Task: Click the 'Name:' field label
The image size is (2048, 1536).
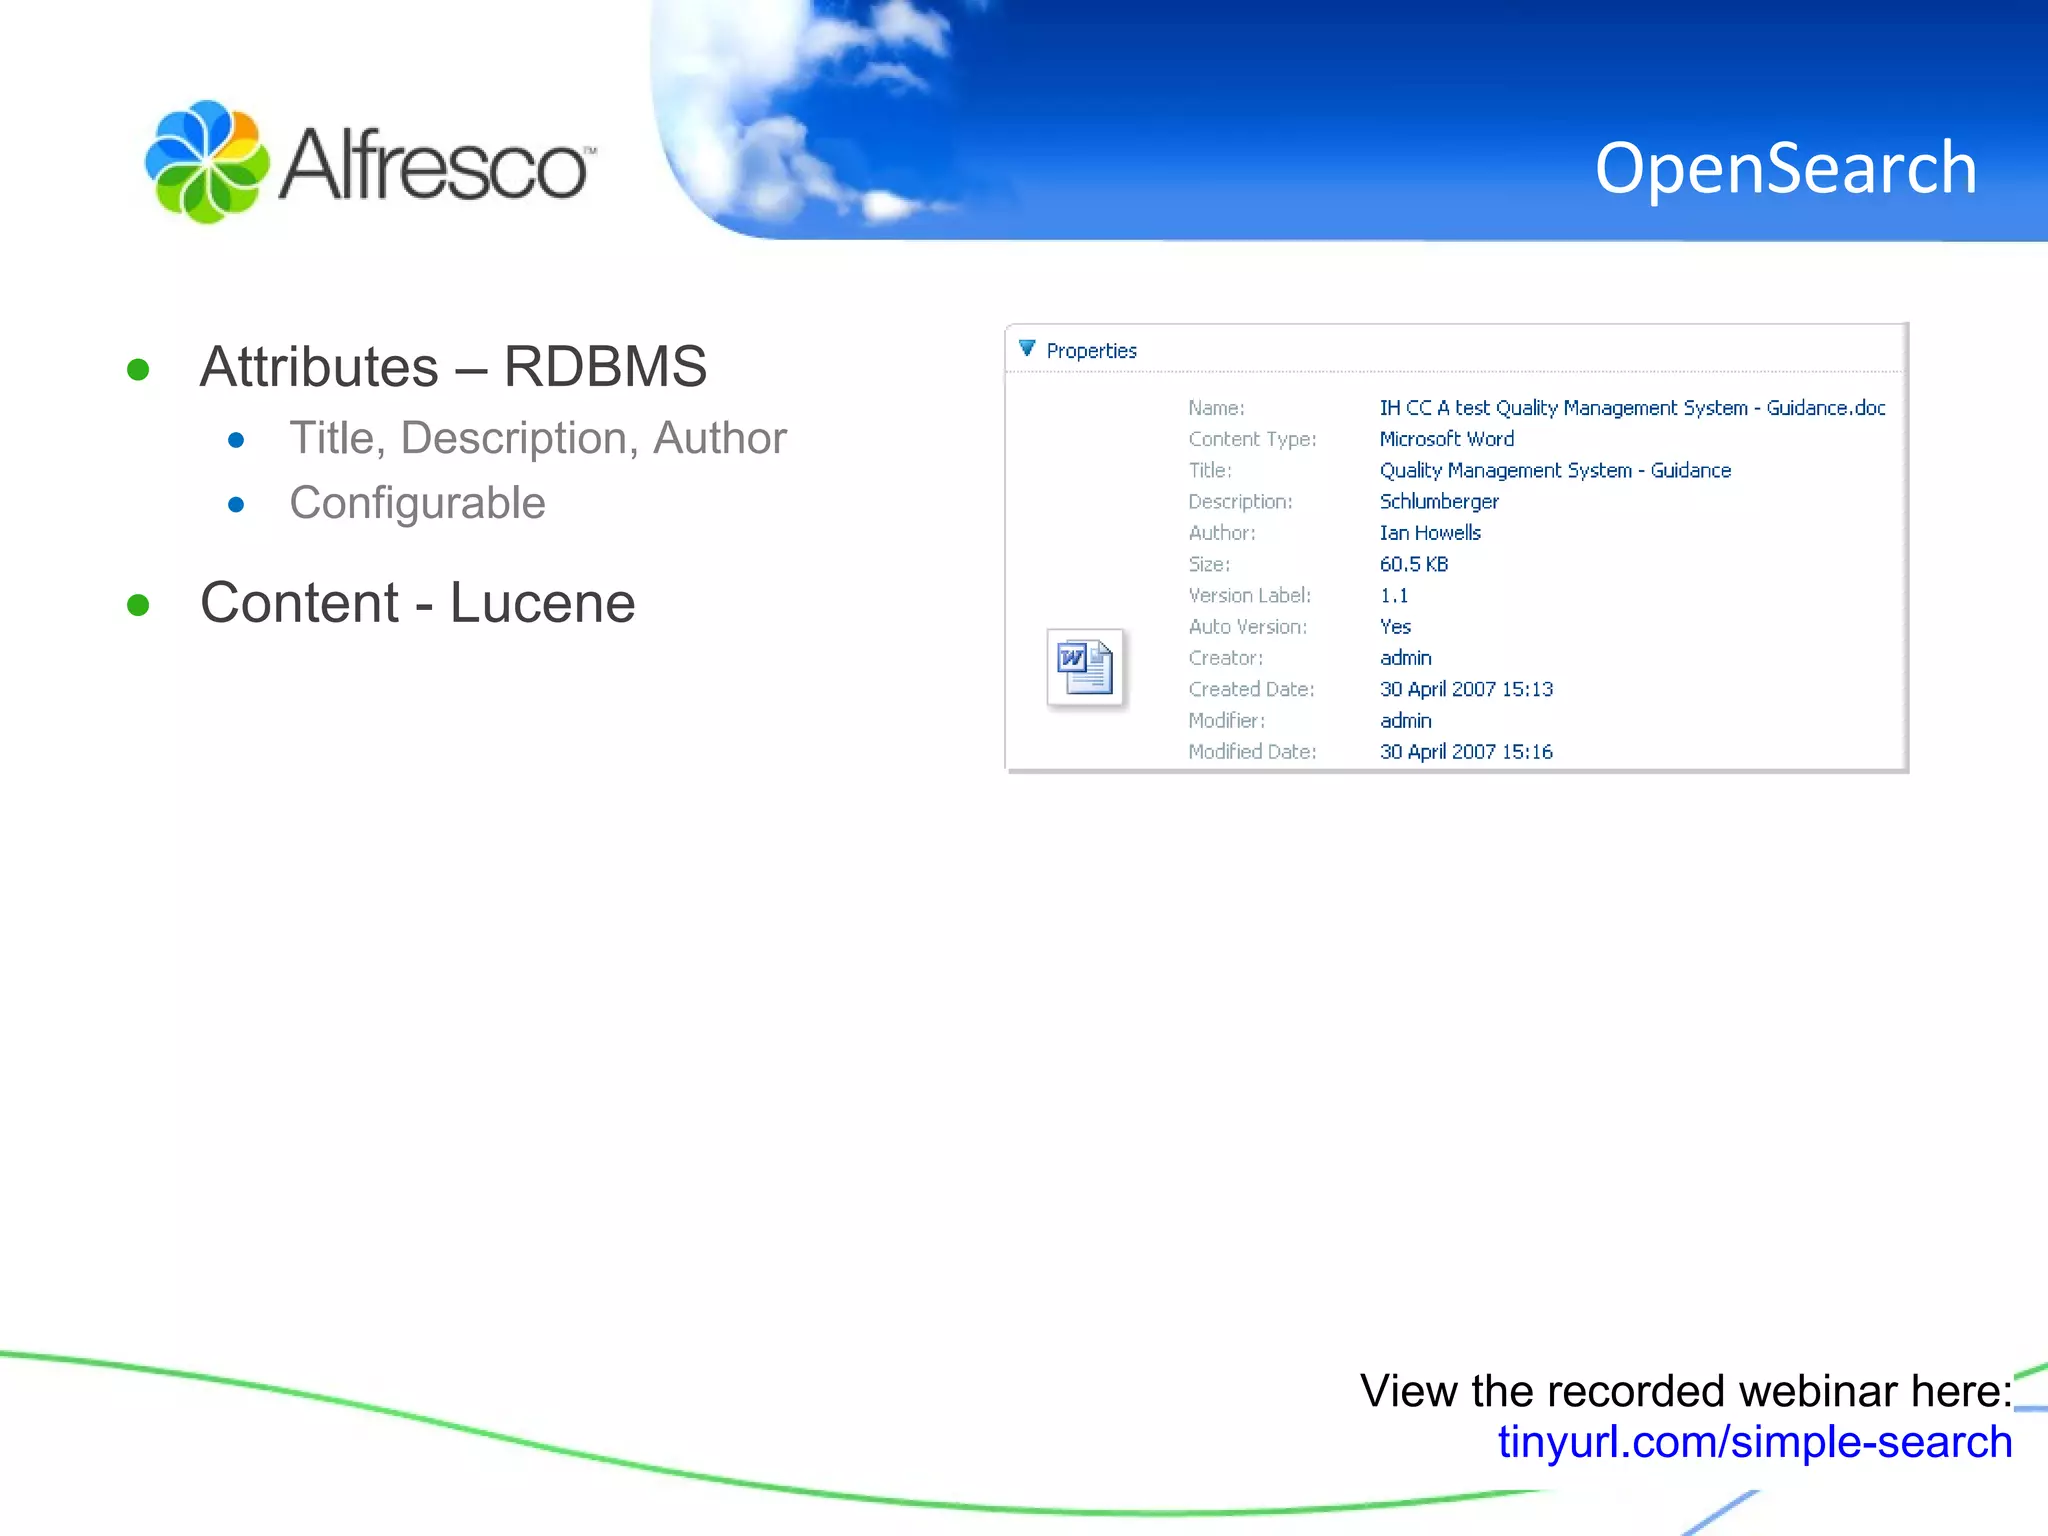Action: [x=1216, y=408]
